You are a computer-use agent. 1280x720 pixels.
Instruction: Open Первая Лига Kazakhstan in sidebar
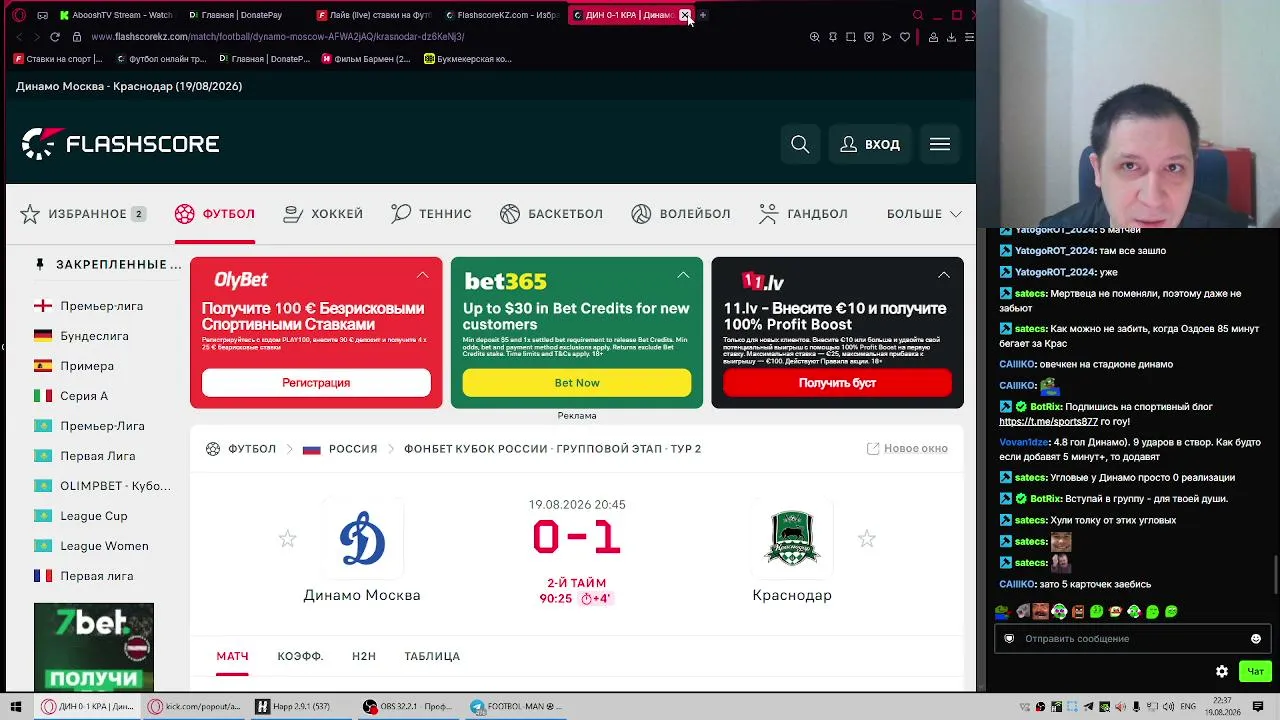tap(97, 456)
